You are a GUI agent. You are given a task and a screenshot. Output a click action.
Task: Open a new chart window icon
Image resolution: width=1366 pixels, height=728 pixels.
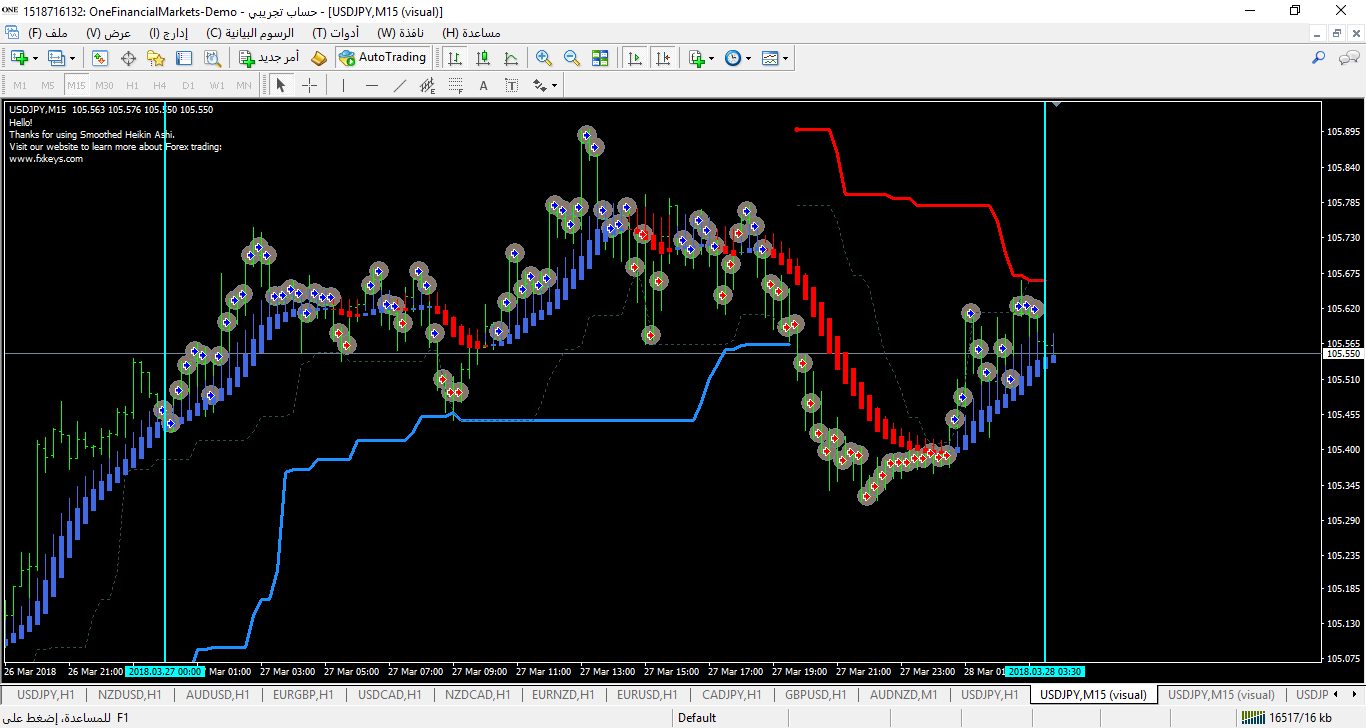19,58
